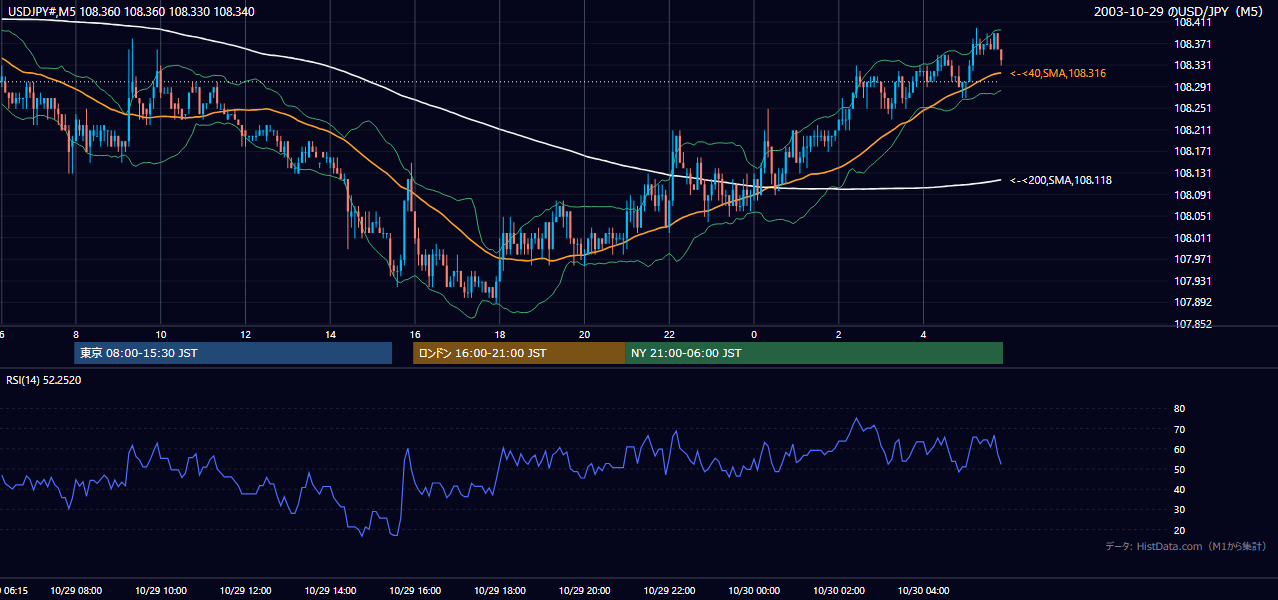Screen dimensions: 1278x600
Task: Click time axis label 10/29 20:00
Action: point(585,591)
